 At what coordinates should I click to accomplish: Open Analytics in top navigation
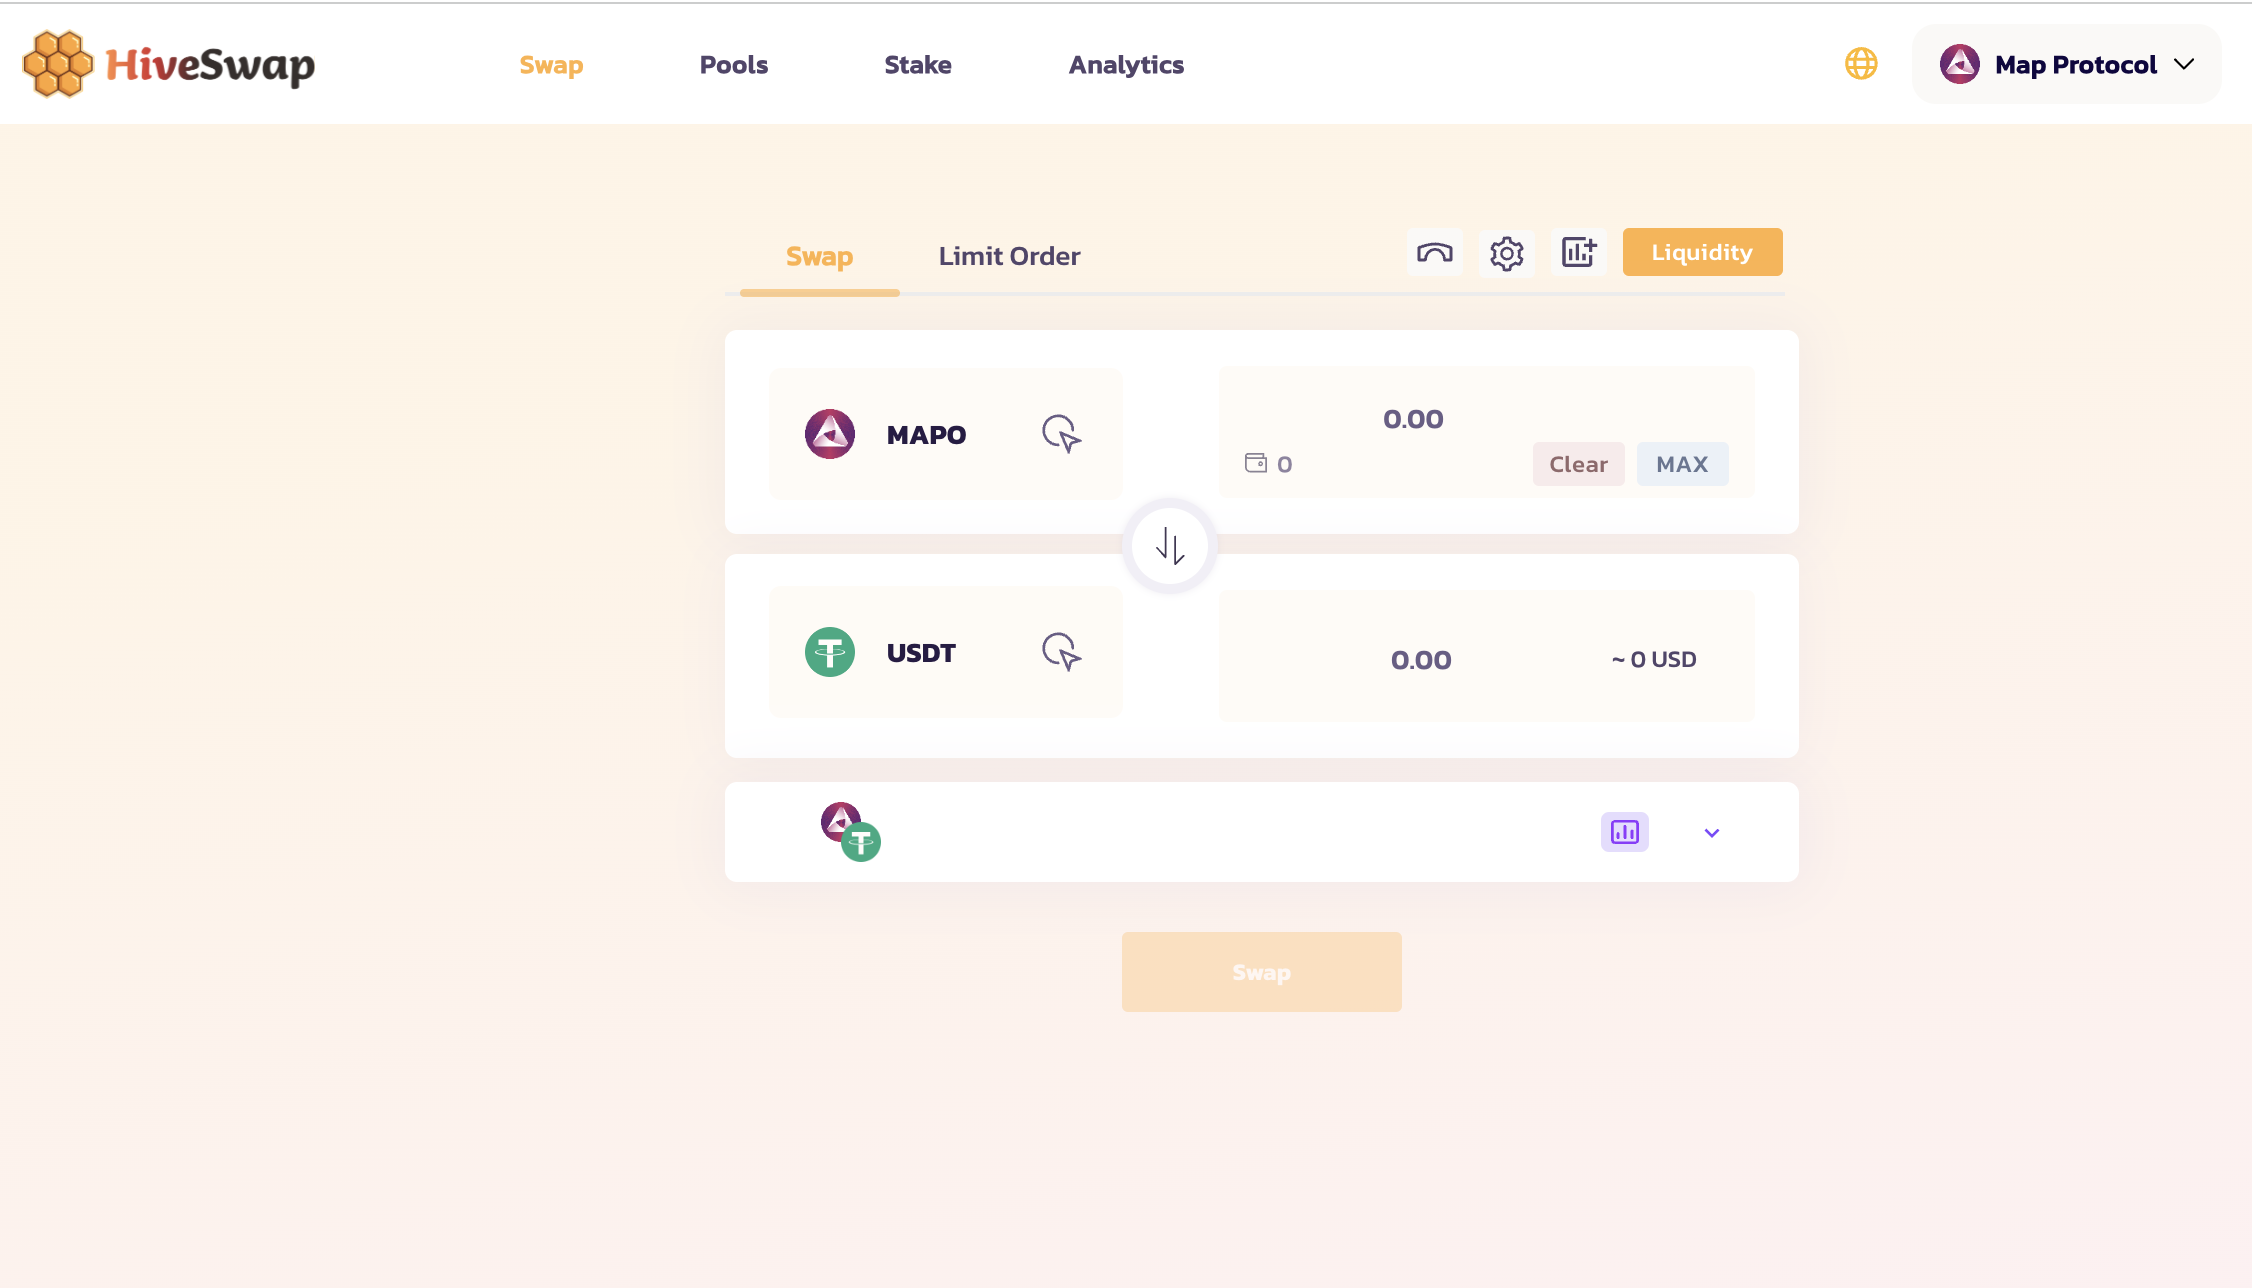(x=1126, y=65)
